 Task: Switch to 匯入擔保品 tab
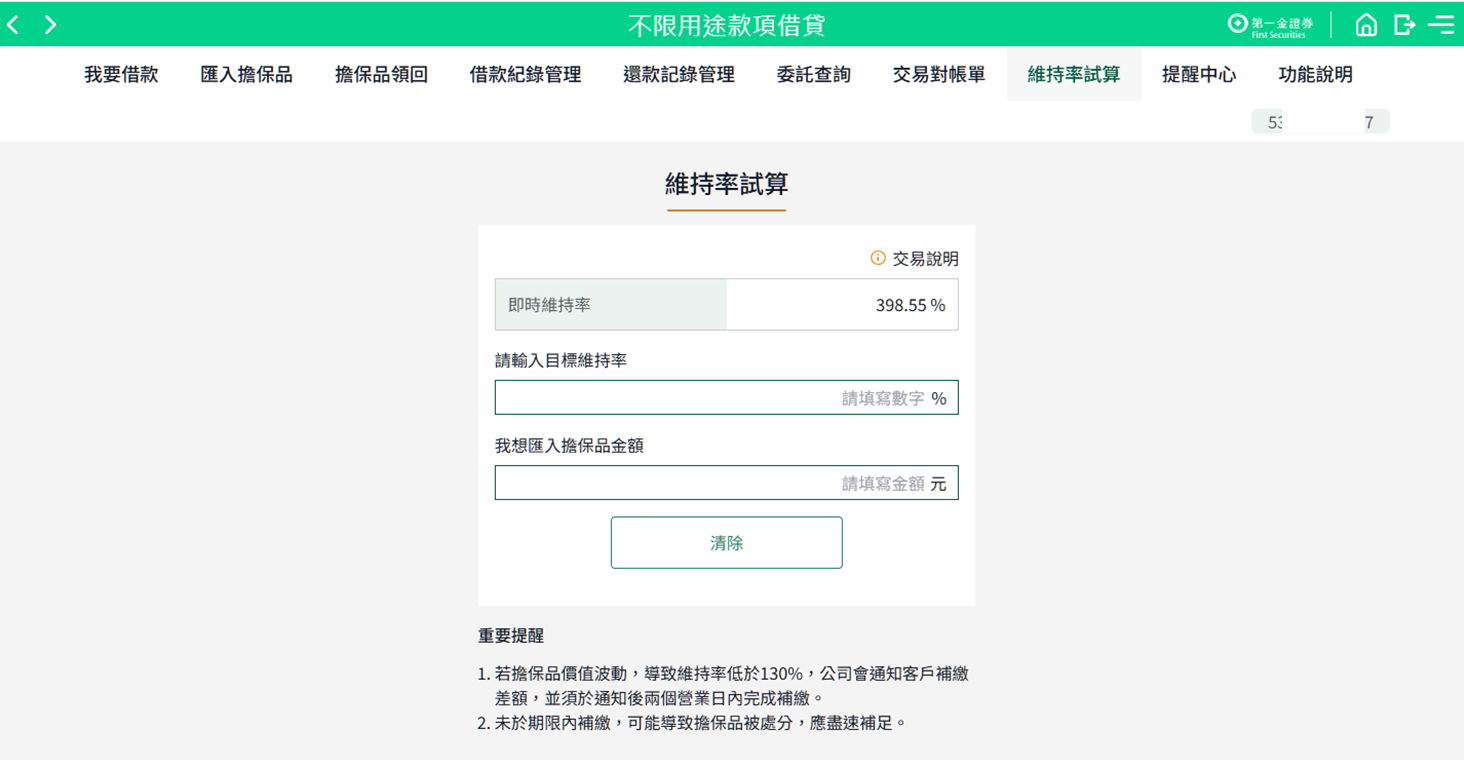(246, 75)
